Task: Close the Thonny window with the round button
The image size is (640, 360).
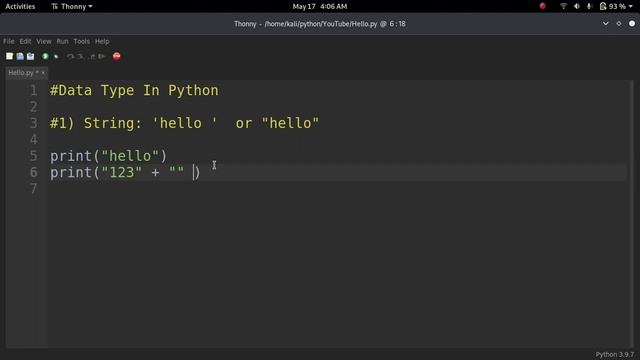Action: click(x=632, y=24)
